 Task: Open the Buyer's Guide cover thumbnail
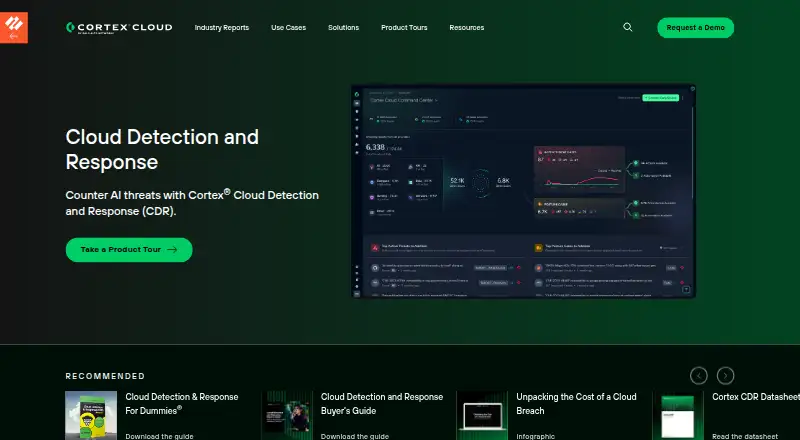point(287,415)
